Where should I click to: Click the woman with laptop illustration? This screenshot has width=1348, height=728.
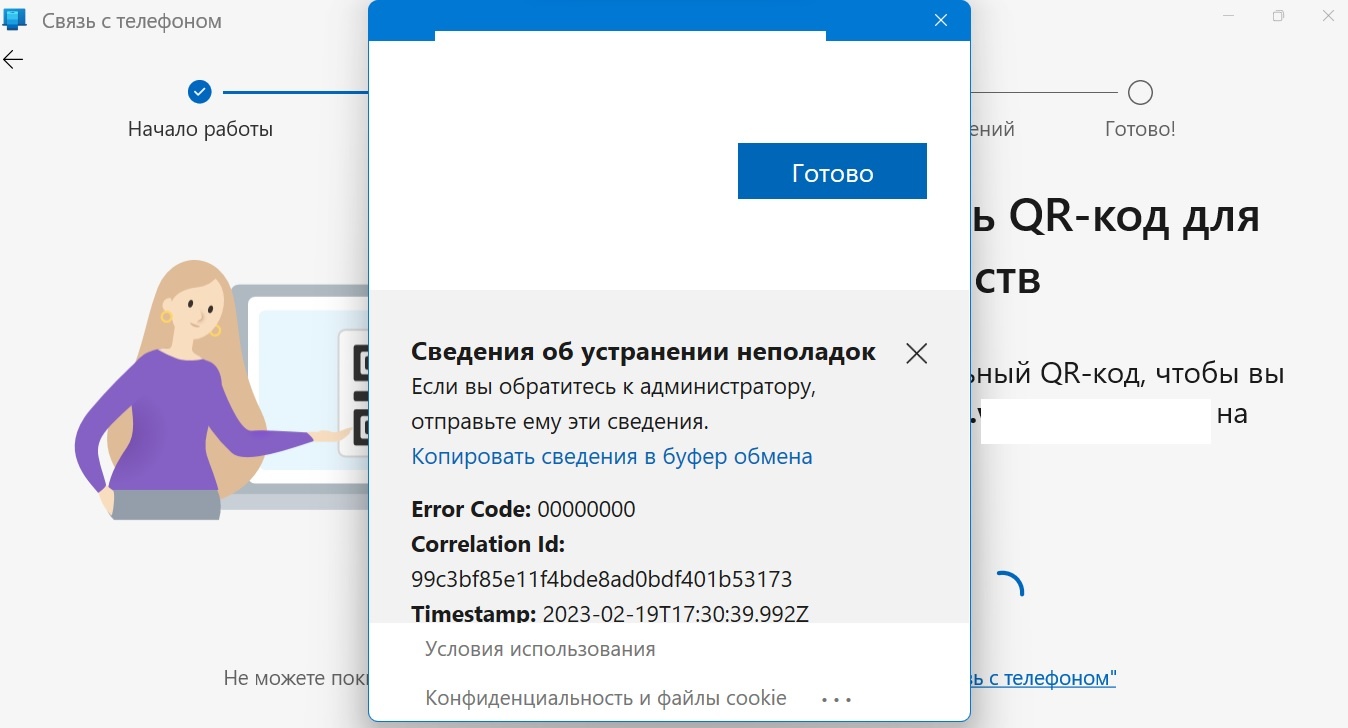pyautogui.click(x=222, y=390)
